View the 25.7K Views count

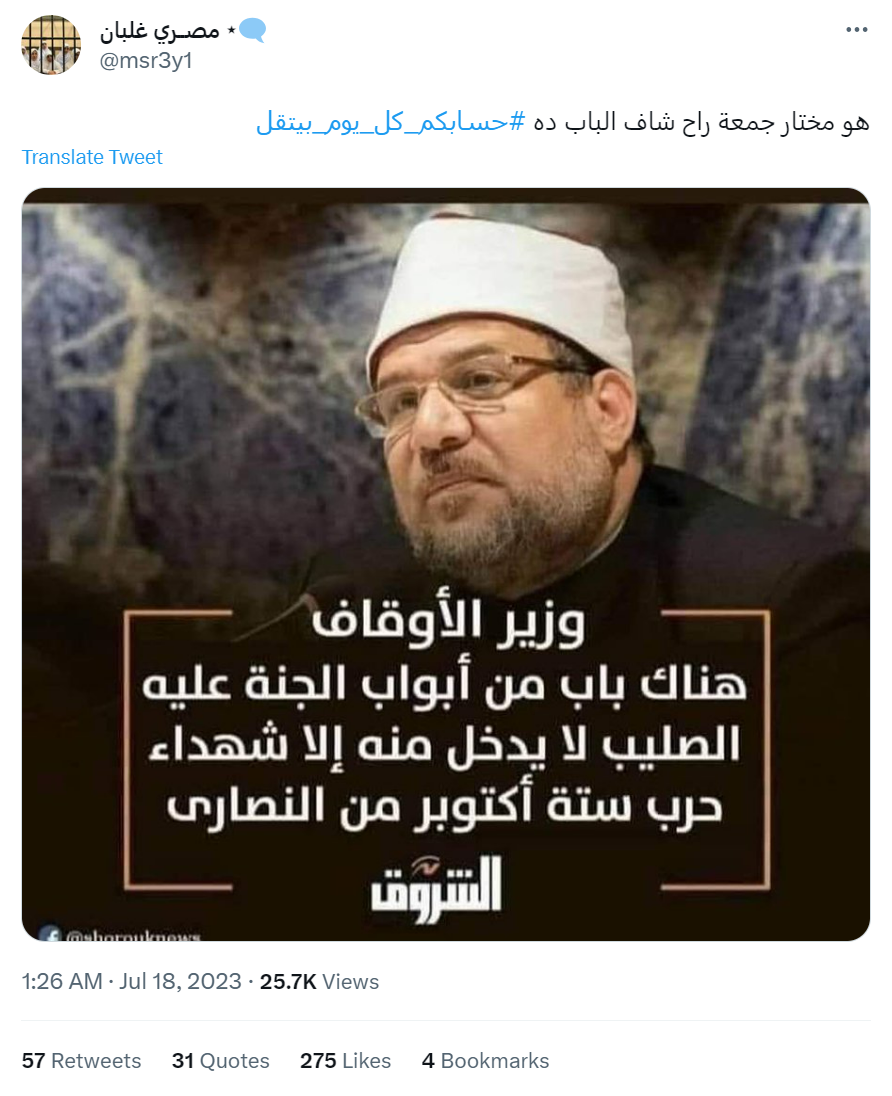[319, 981]
